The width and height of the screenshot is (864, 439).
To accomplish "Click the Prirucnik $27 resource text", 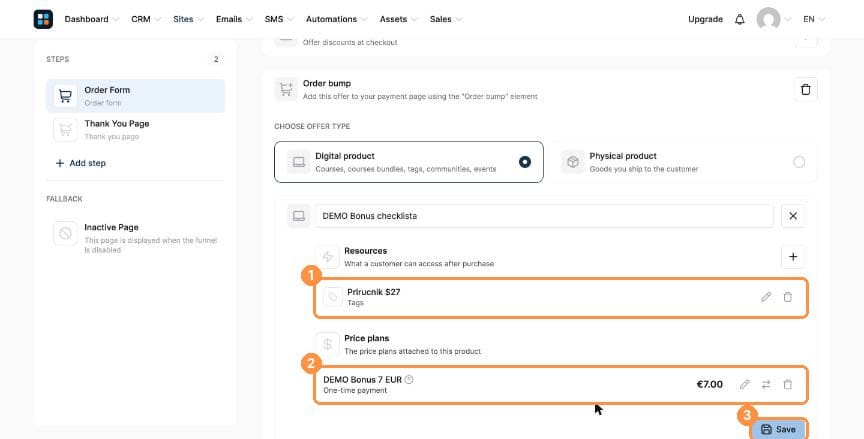I will [374, 292].
